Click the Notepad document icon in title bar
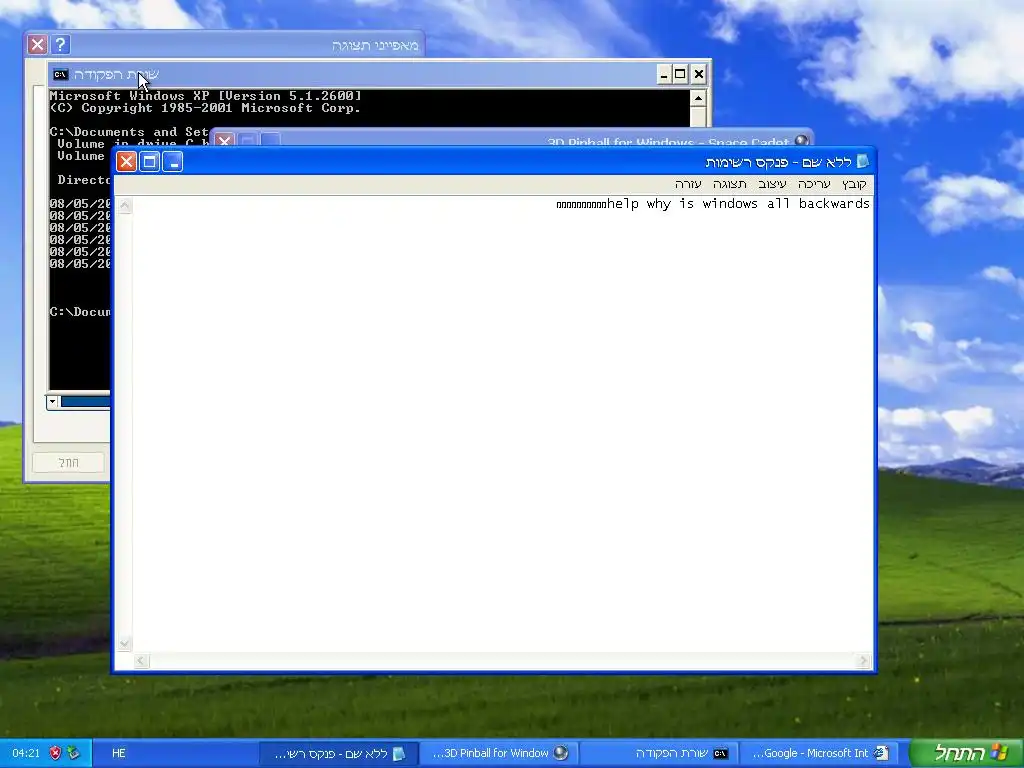The width and height of the screenshot is (1024, 768). coord(863,161)
